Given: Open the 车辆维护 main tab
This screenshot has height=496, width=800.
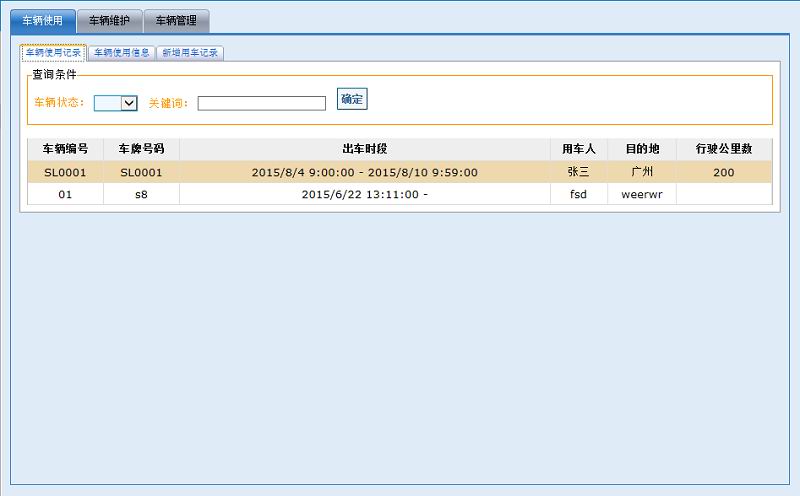Looking at the screenshot, I should (x=109, y=21).
